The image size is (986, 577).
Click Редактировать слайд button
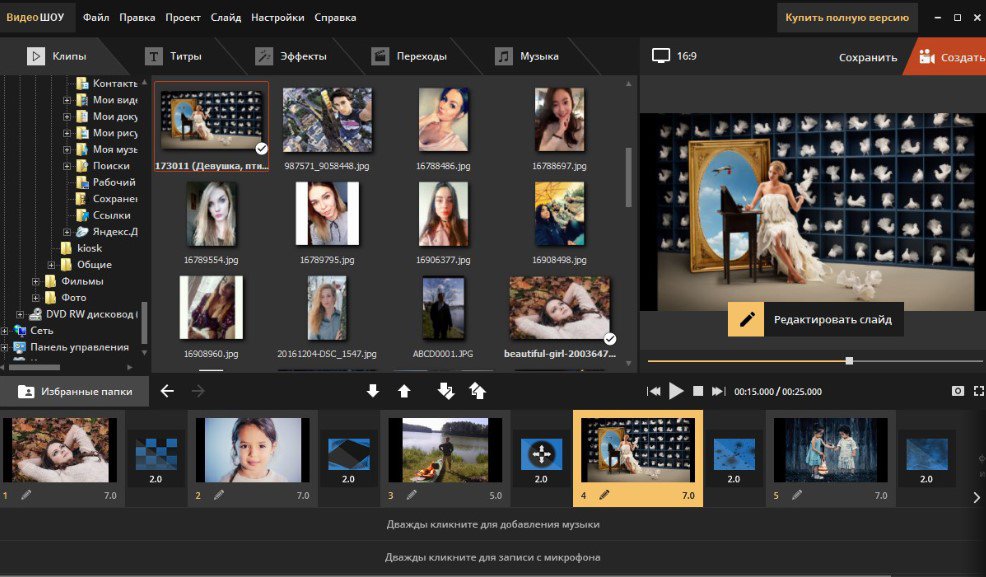(x=816, y=319)
